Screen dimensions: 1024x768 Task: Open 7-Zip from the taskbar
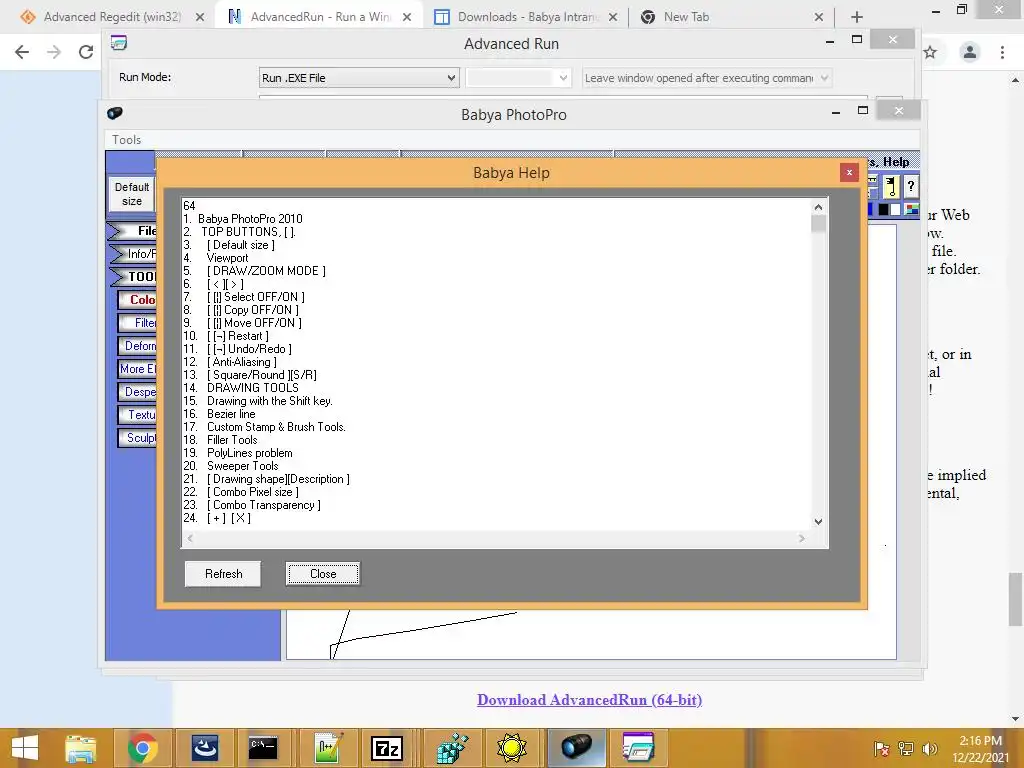(x=386, y=748)
